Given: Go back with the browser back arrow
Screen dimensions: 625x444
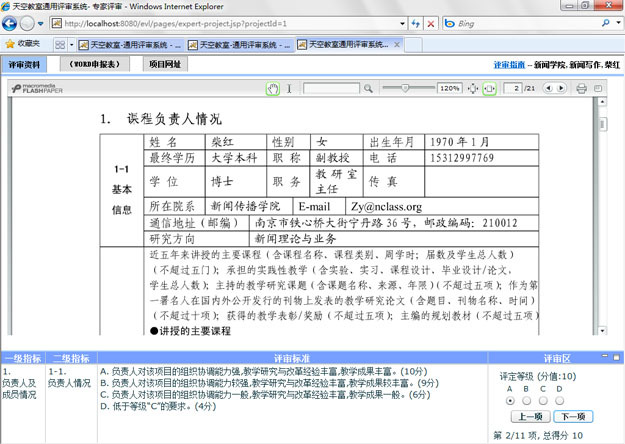Looking at the screenshot, I should 10,24.
